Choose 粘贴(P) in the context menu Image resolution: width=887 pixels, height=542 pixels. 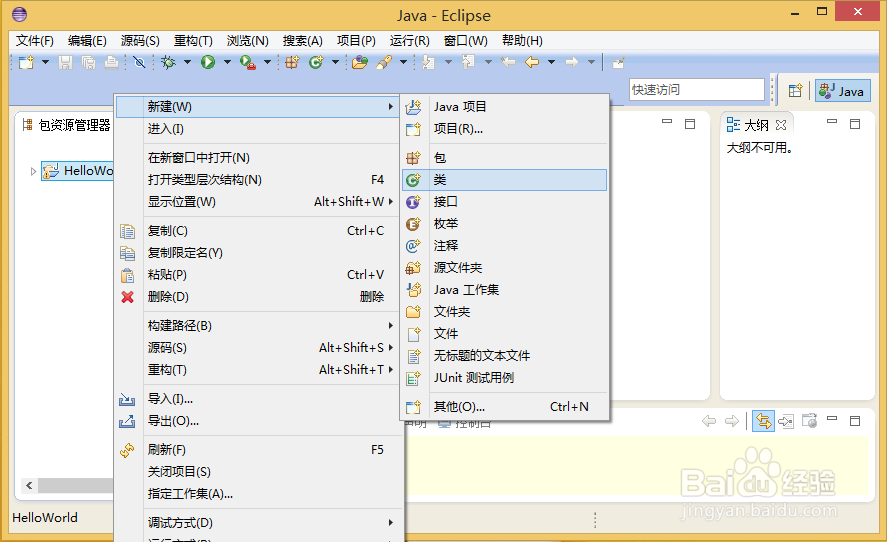(257, 274)
